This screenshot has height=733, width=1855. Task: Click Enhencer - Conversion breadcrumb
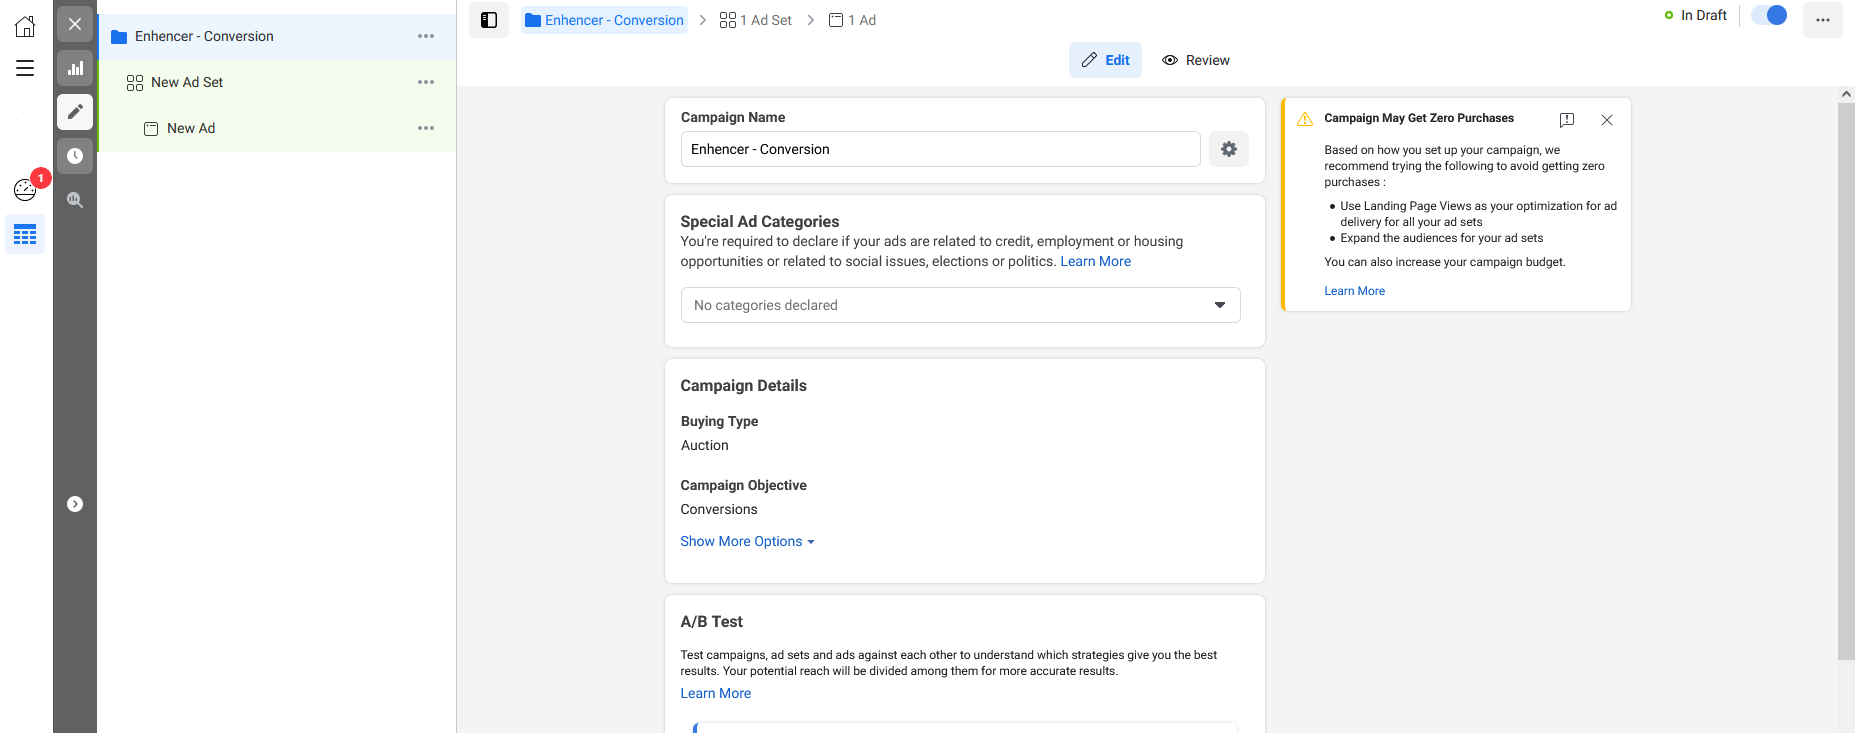coord(604,20)
